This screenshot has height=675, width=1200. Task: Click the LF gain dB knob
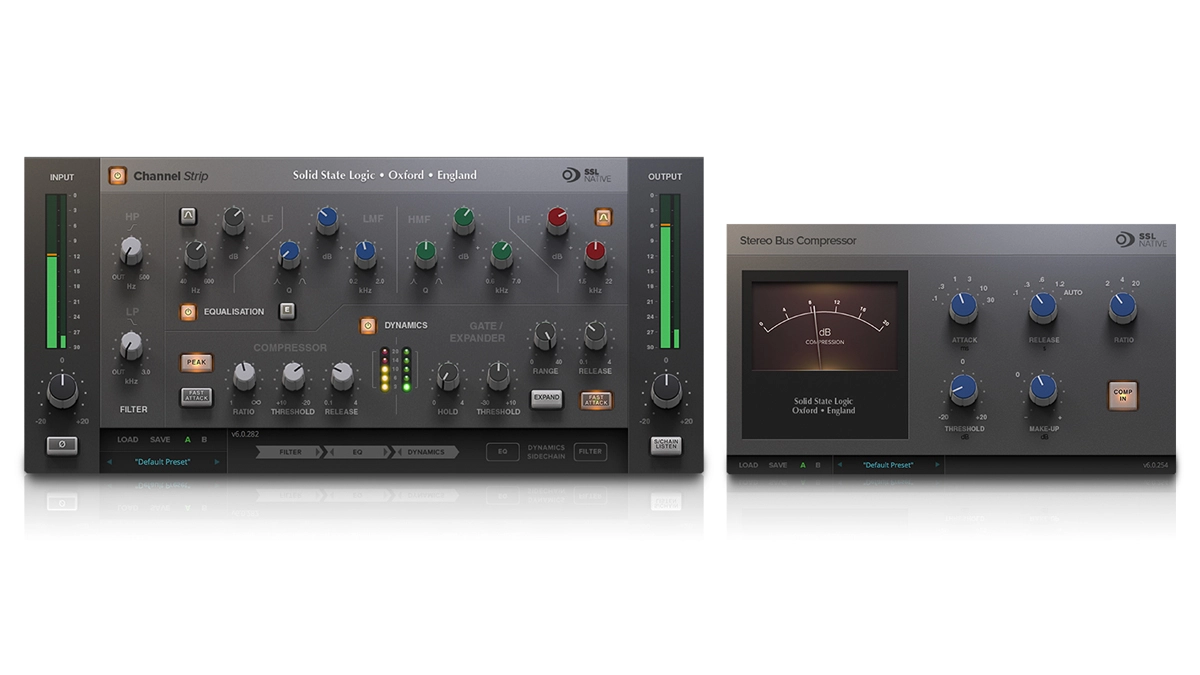tap(233, 221)
